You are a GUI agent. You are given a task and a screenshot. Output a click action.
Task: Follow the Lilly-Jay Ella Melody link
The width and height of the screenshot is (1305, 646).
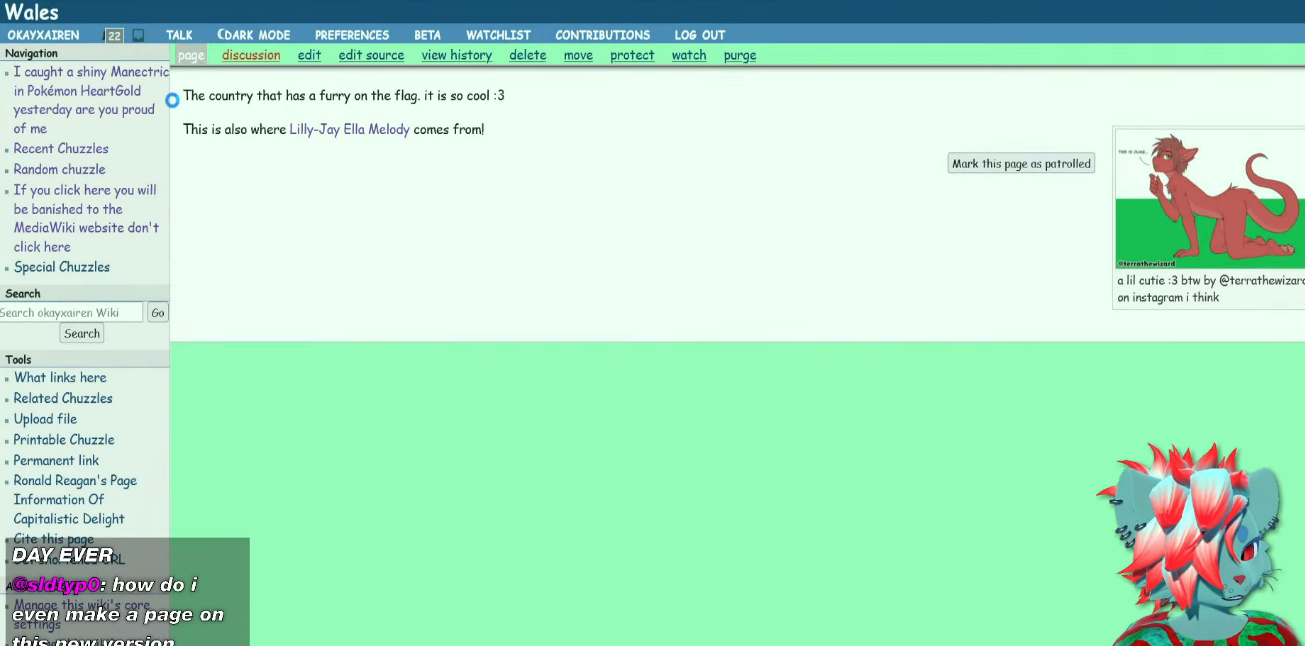tap(349, 130)
